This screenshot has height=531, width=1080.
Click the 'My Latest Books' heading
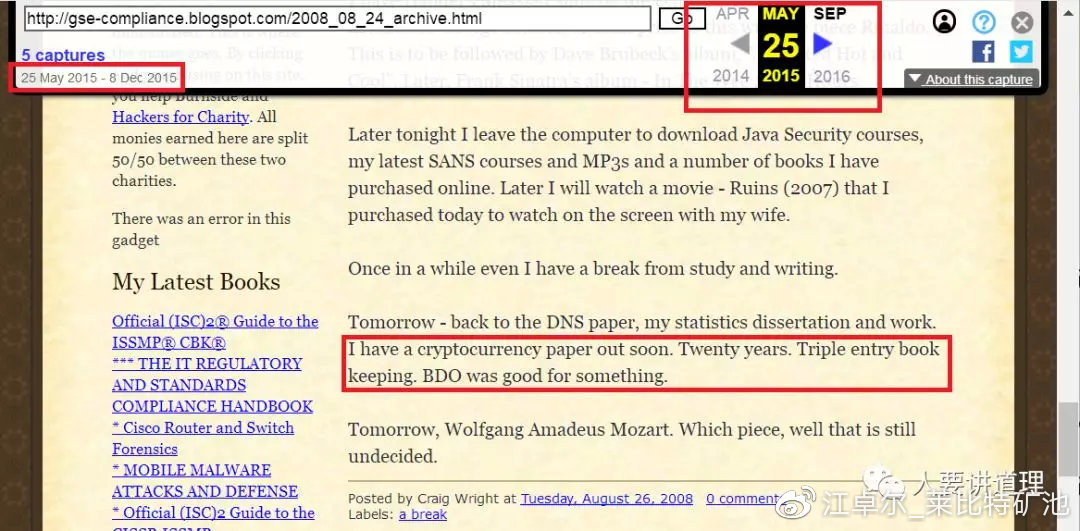(196, 282)
